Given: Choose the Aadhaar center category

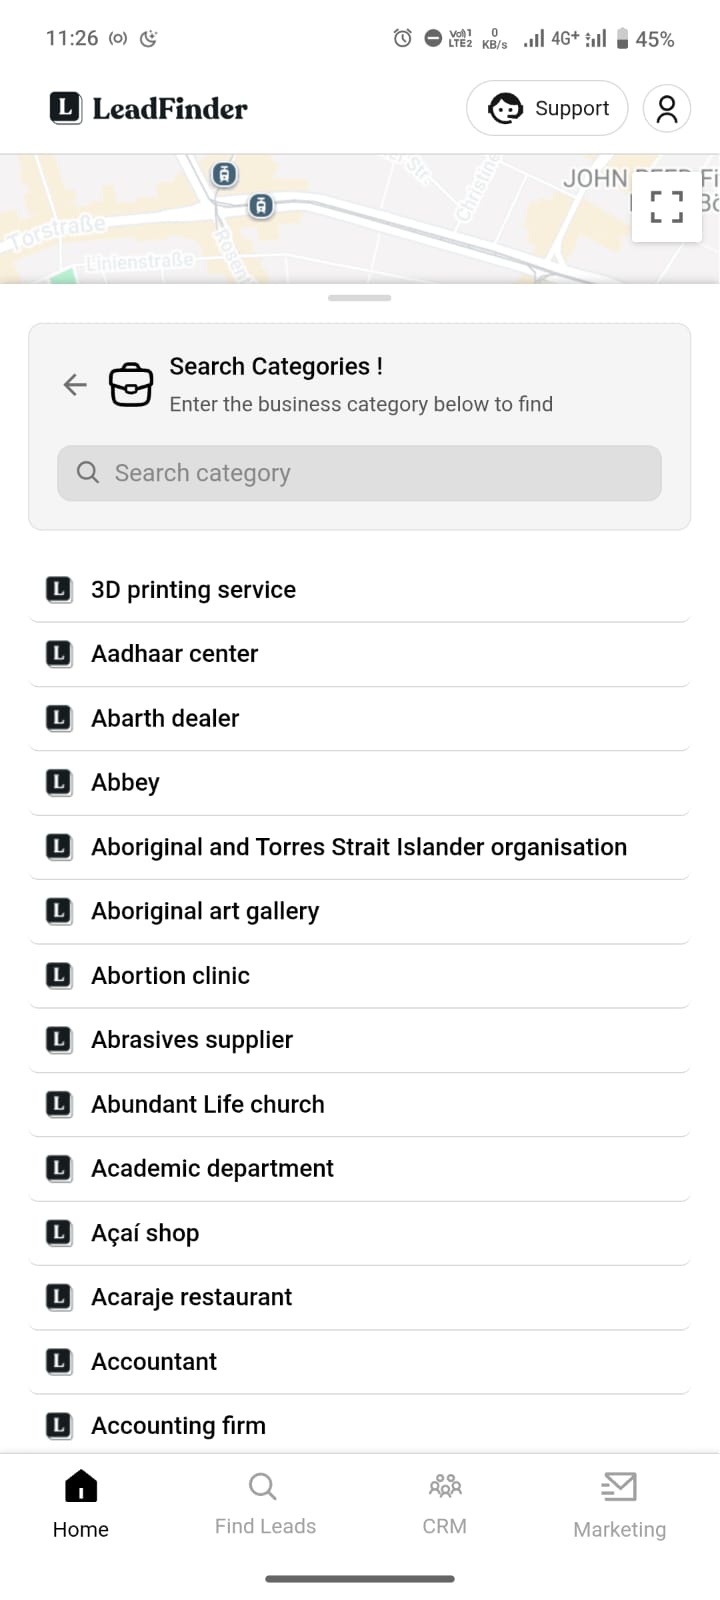Looking at the screenshot, I should [359, 654].
